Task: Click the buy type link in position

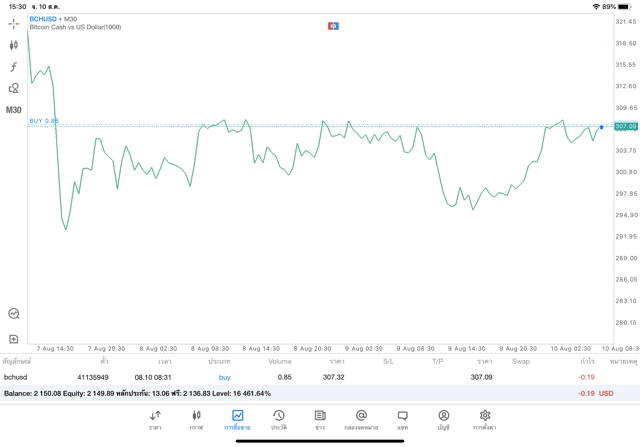Action: pos(224,377)
